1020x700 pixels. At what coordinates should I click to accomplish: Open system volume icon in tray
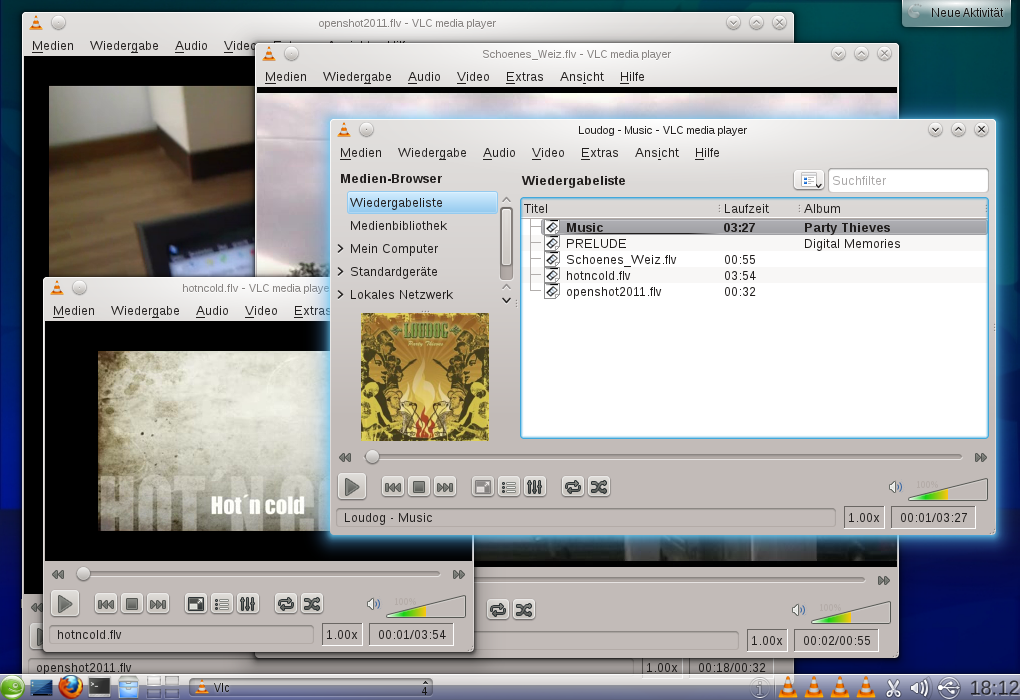click(919, 687)
